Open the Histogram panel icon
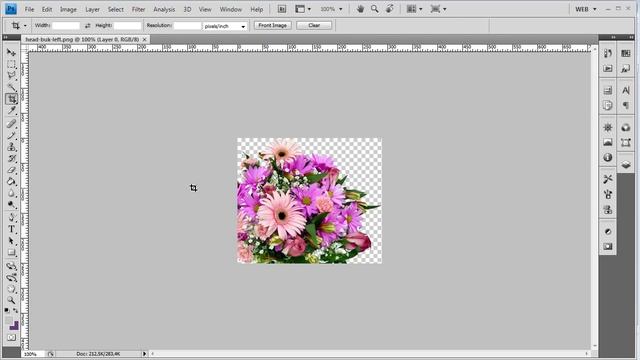 coord(608,142)
